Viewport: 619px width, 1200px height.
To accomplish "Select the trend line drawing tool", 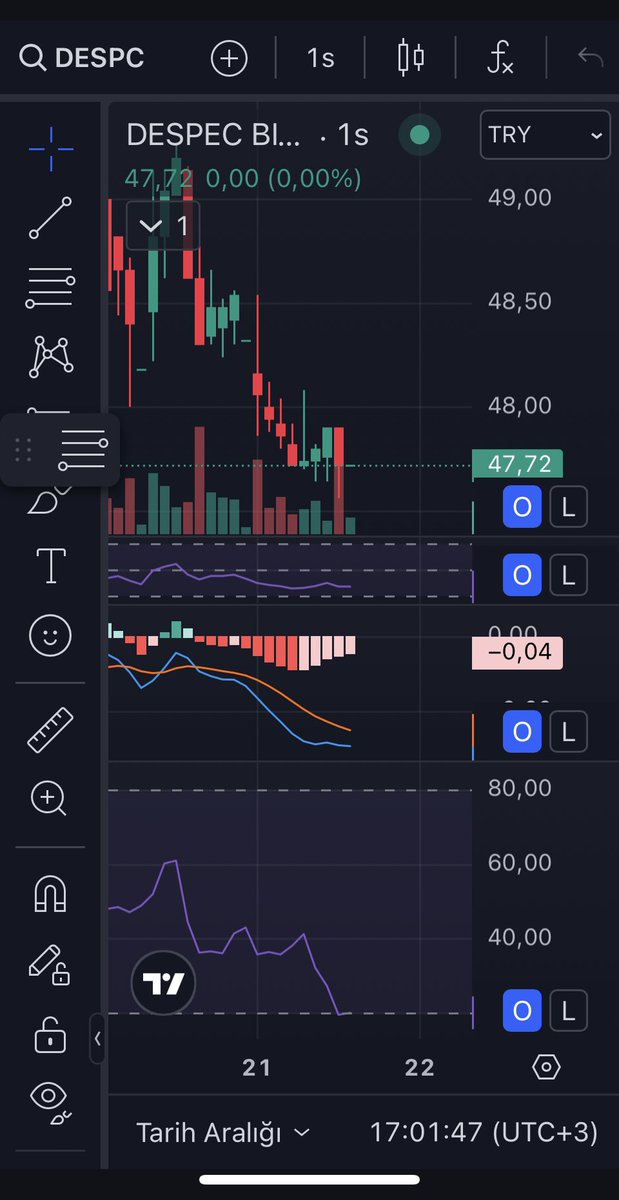I will pos(50,218).
